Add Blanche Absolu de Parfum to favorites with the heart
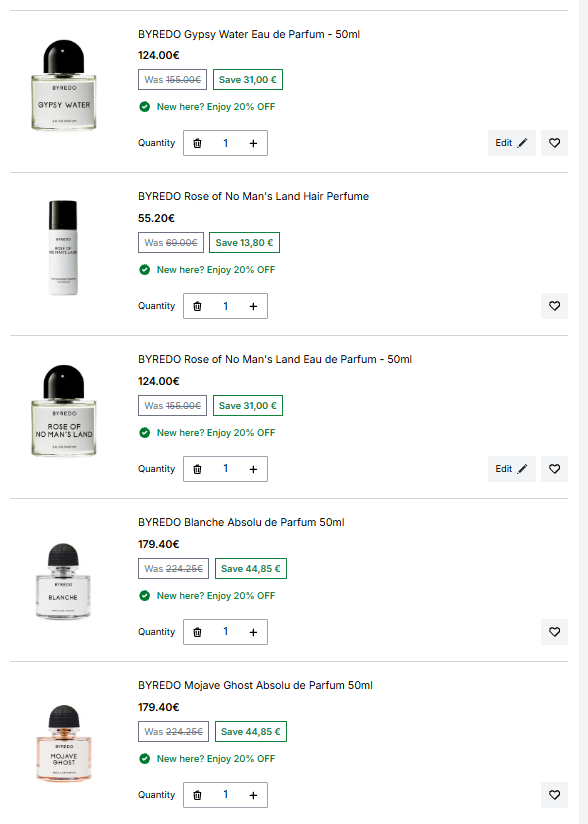 (x=554, y=632)
